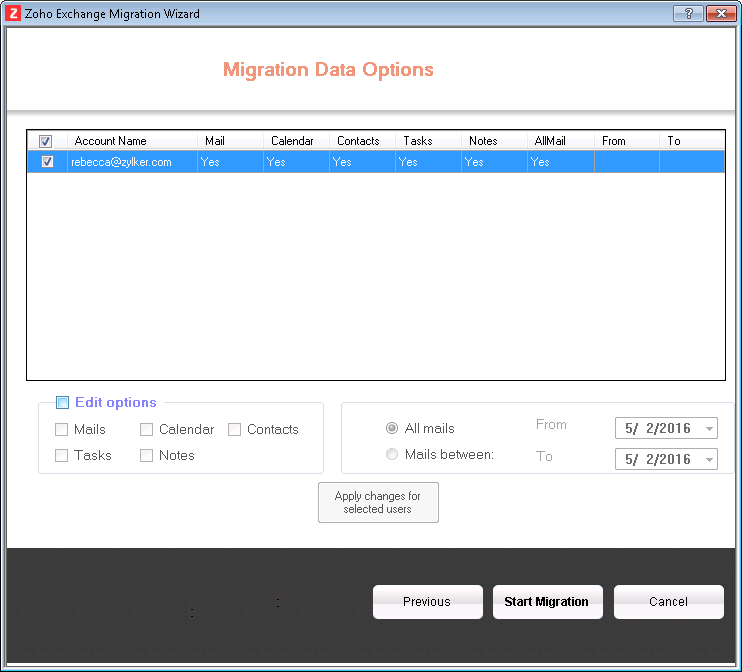This screenshot has width=742, height=672.
Task: Click the Zoho logo icon in title bar
Action: (14, 14)
